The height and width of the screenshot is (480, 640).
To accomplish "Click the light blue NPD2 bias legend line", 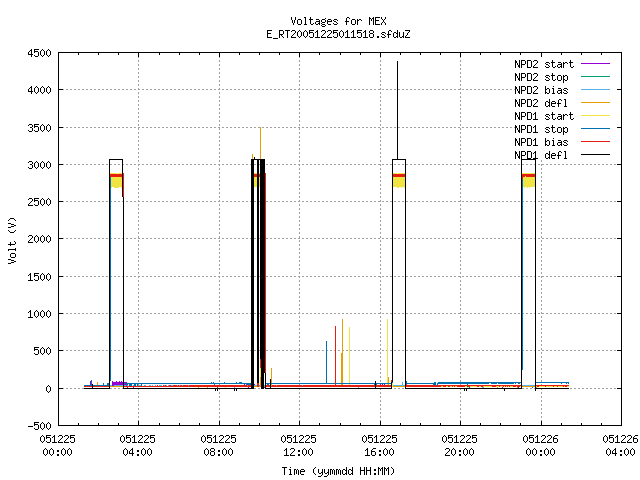I will coord(595,89).
